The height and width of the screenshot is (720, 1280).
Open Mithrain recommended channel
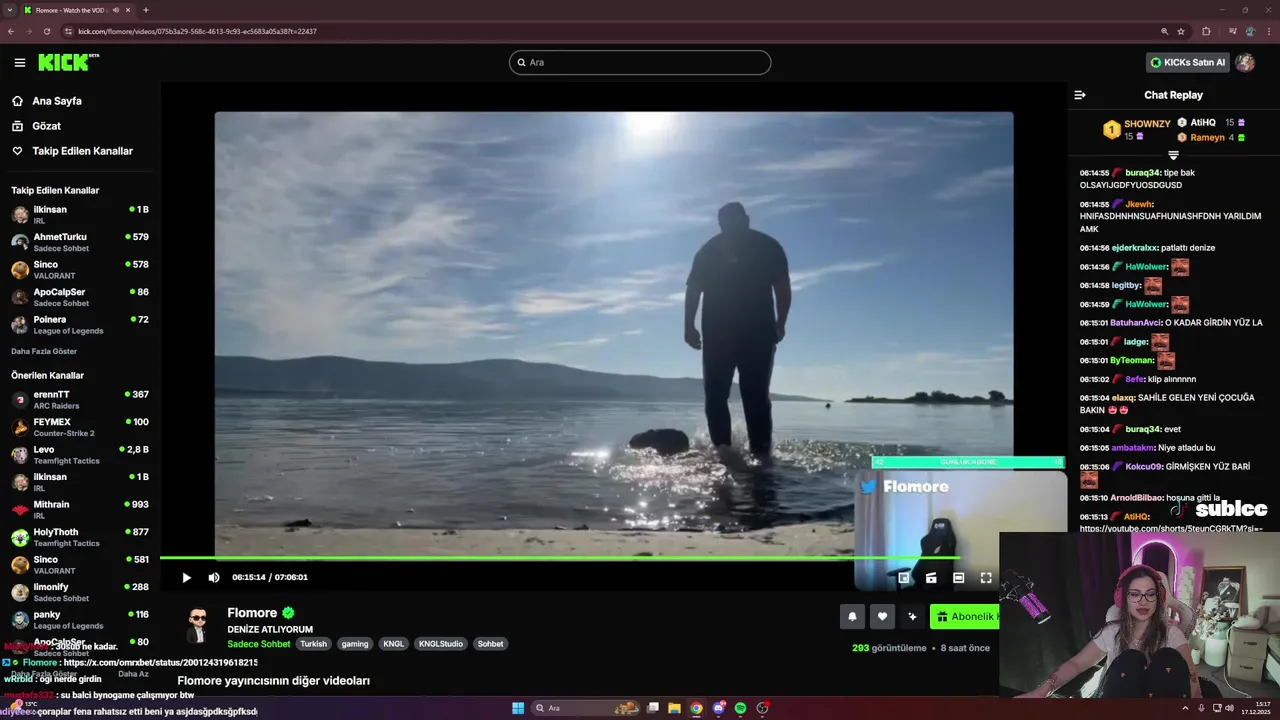(80, 509)
